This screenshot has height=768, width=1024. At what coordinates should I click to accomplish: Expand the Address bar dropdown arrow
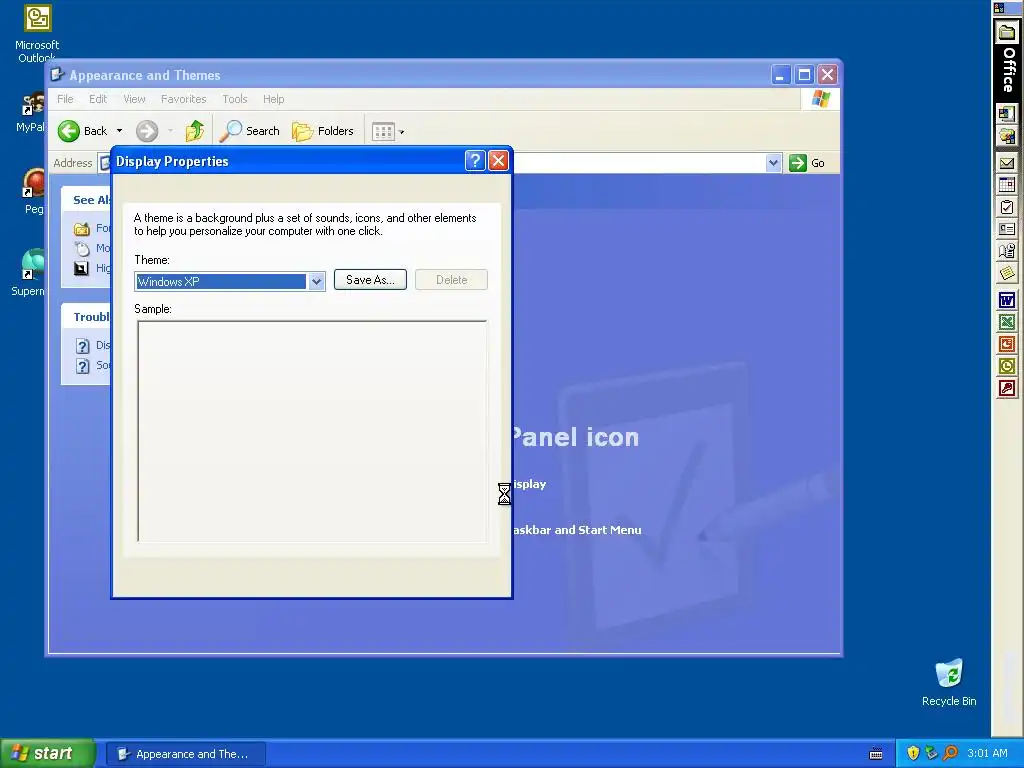pyautogui.click(x=773, y=163)
